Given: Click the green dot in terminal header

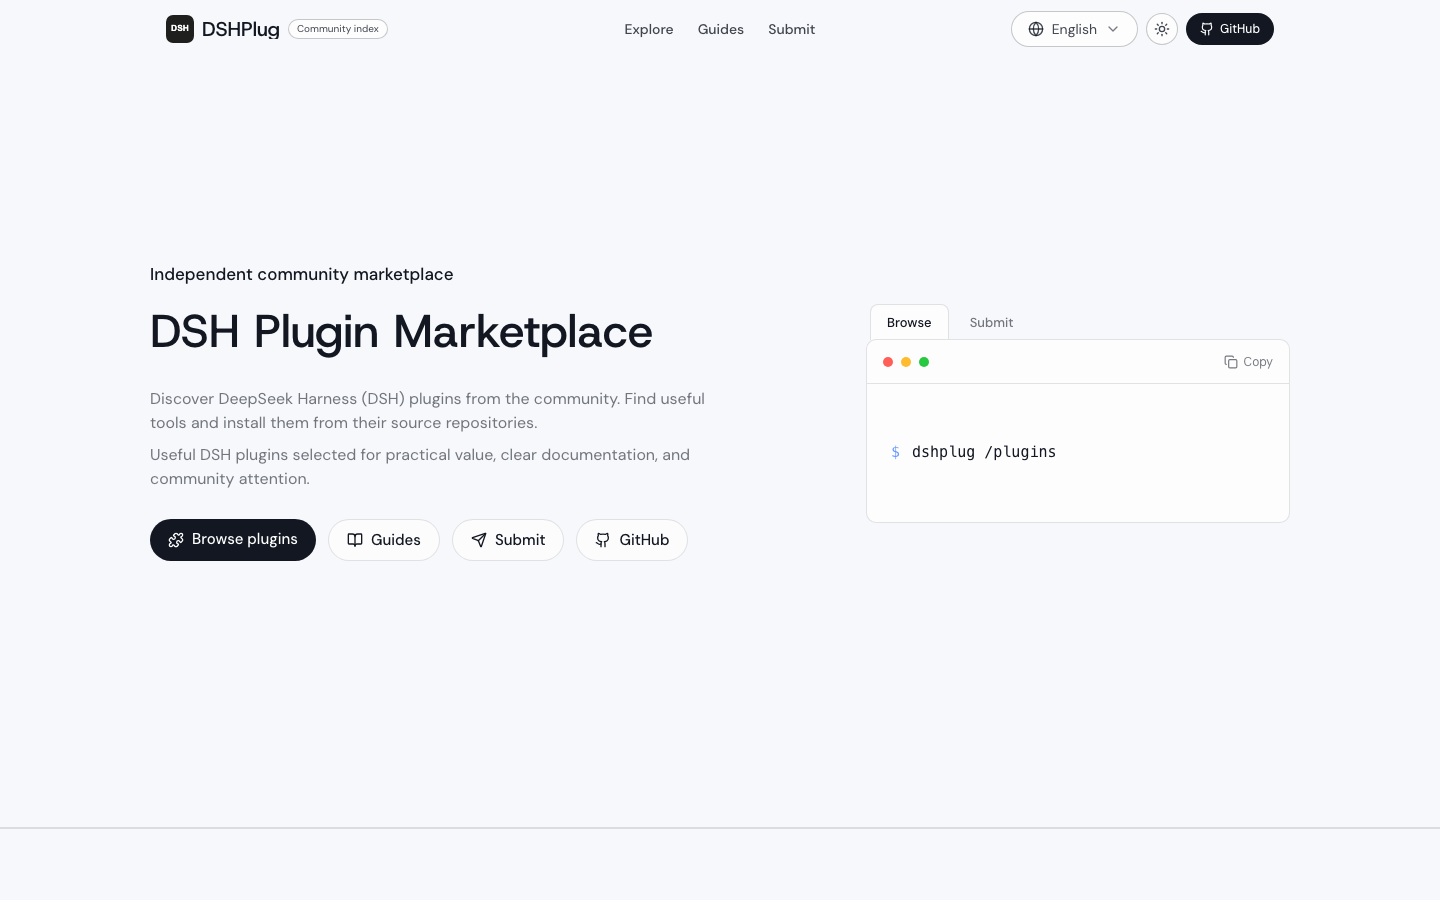Looking at the screenshot, I should point(924,362).
